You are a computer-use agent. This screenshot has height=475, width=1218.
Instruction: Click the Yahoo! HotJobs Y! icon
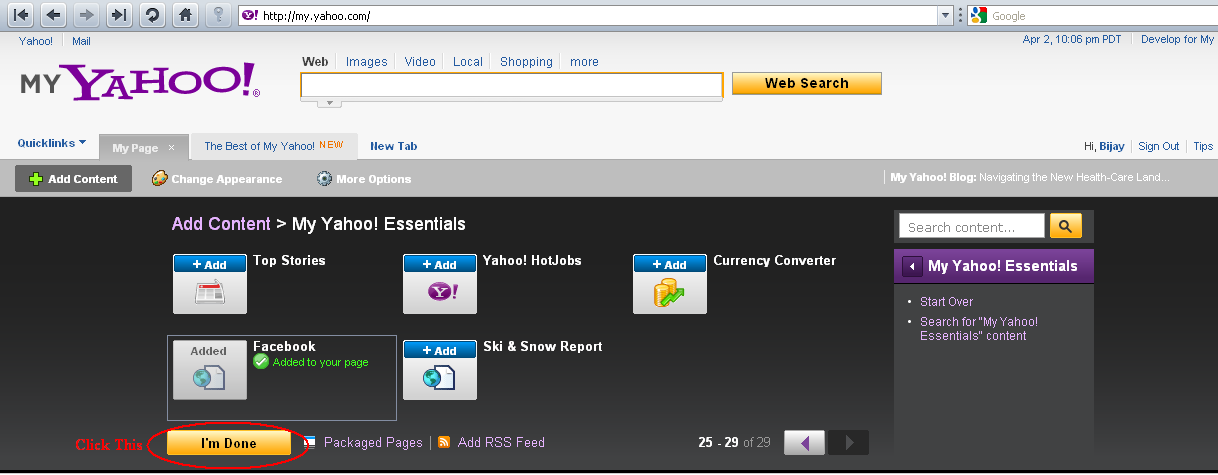click(x=440, y=293)
